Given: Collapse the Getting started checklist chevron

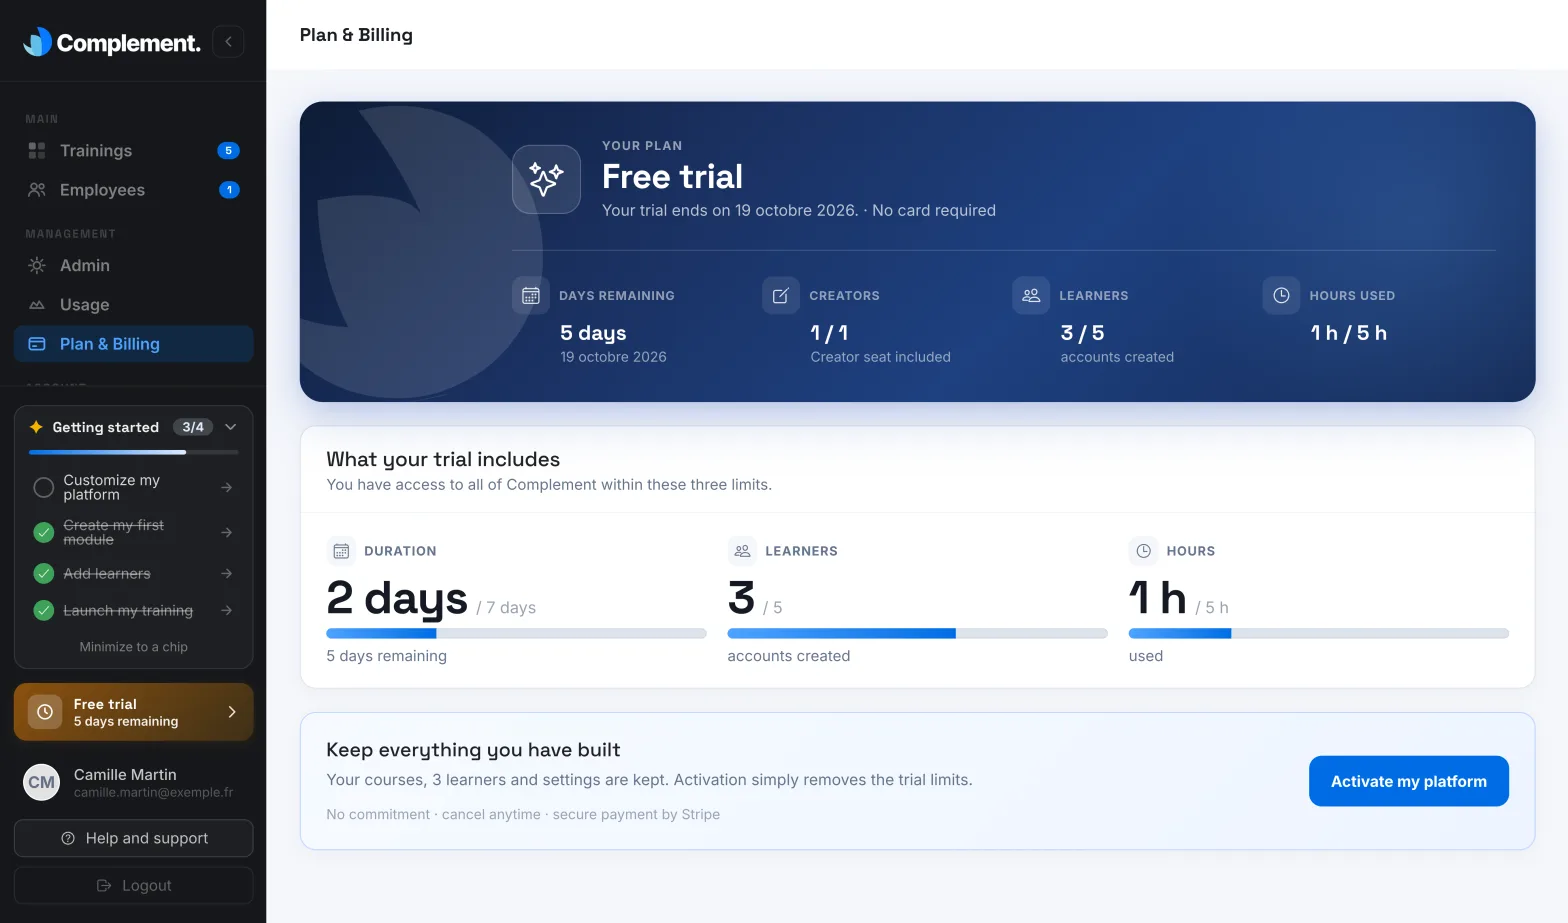Looking at the screenshot, I should click(x=231, y=427).
